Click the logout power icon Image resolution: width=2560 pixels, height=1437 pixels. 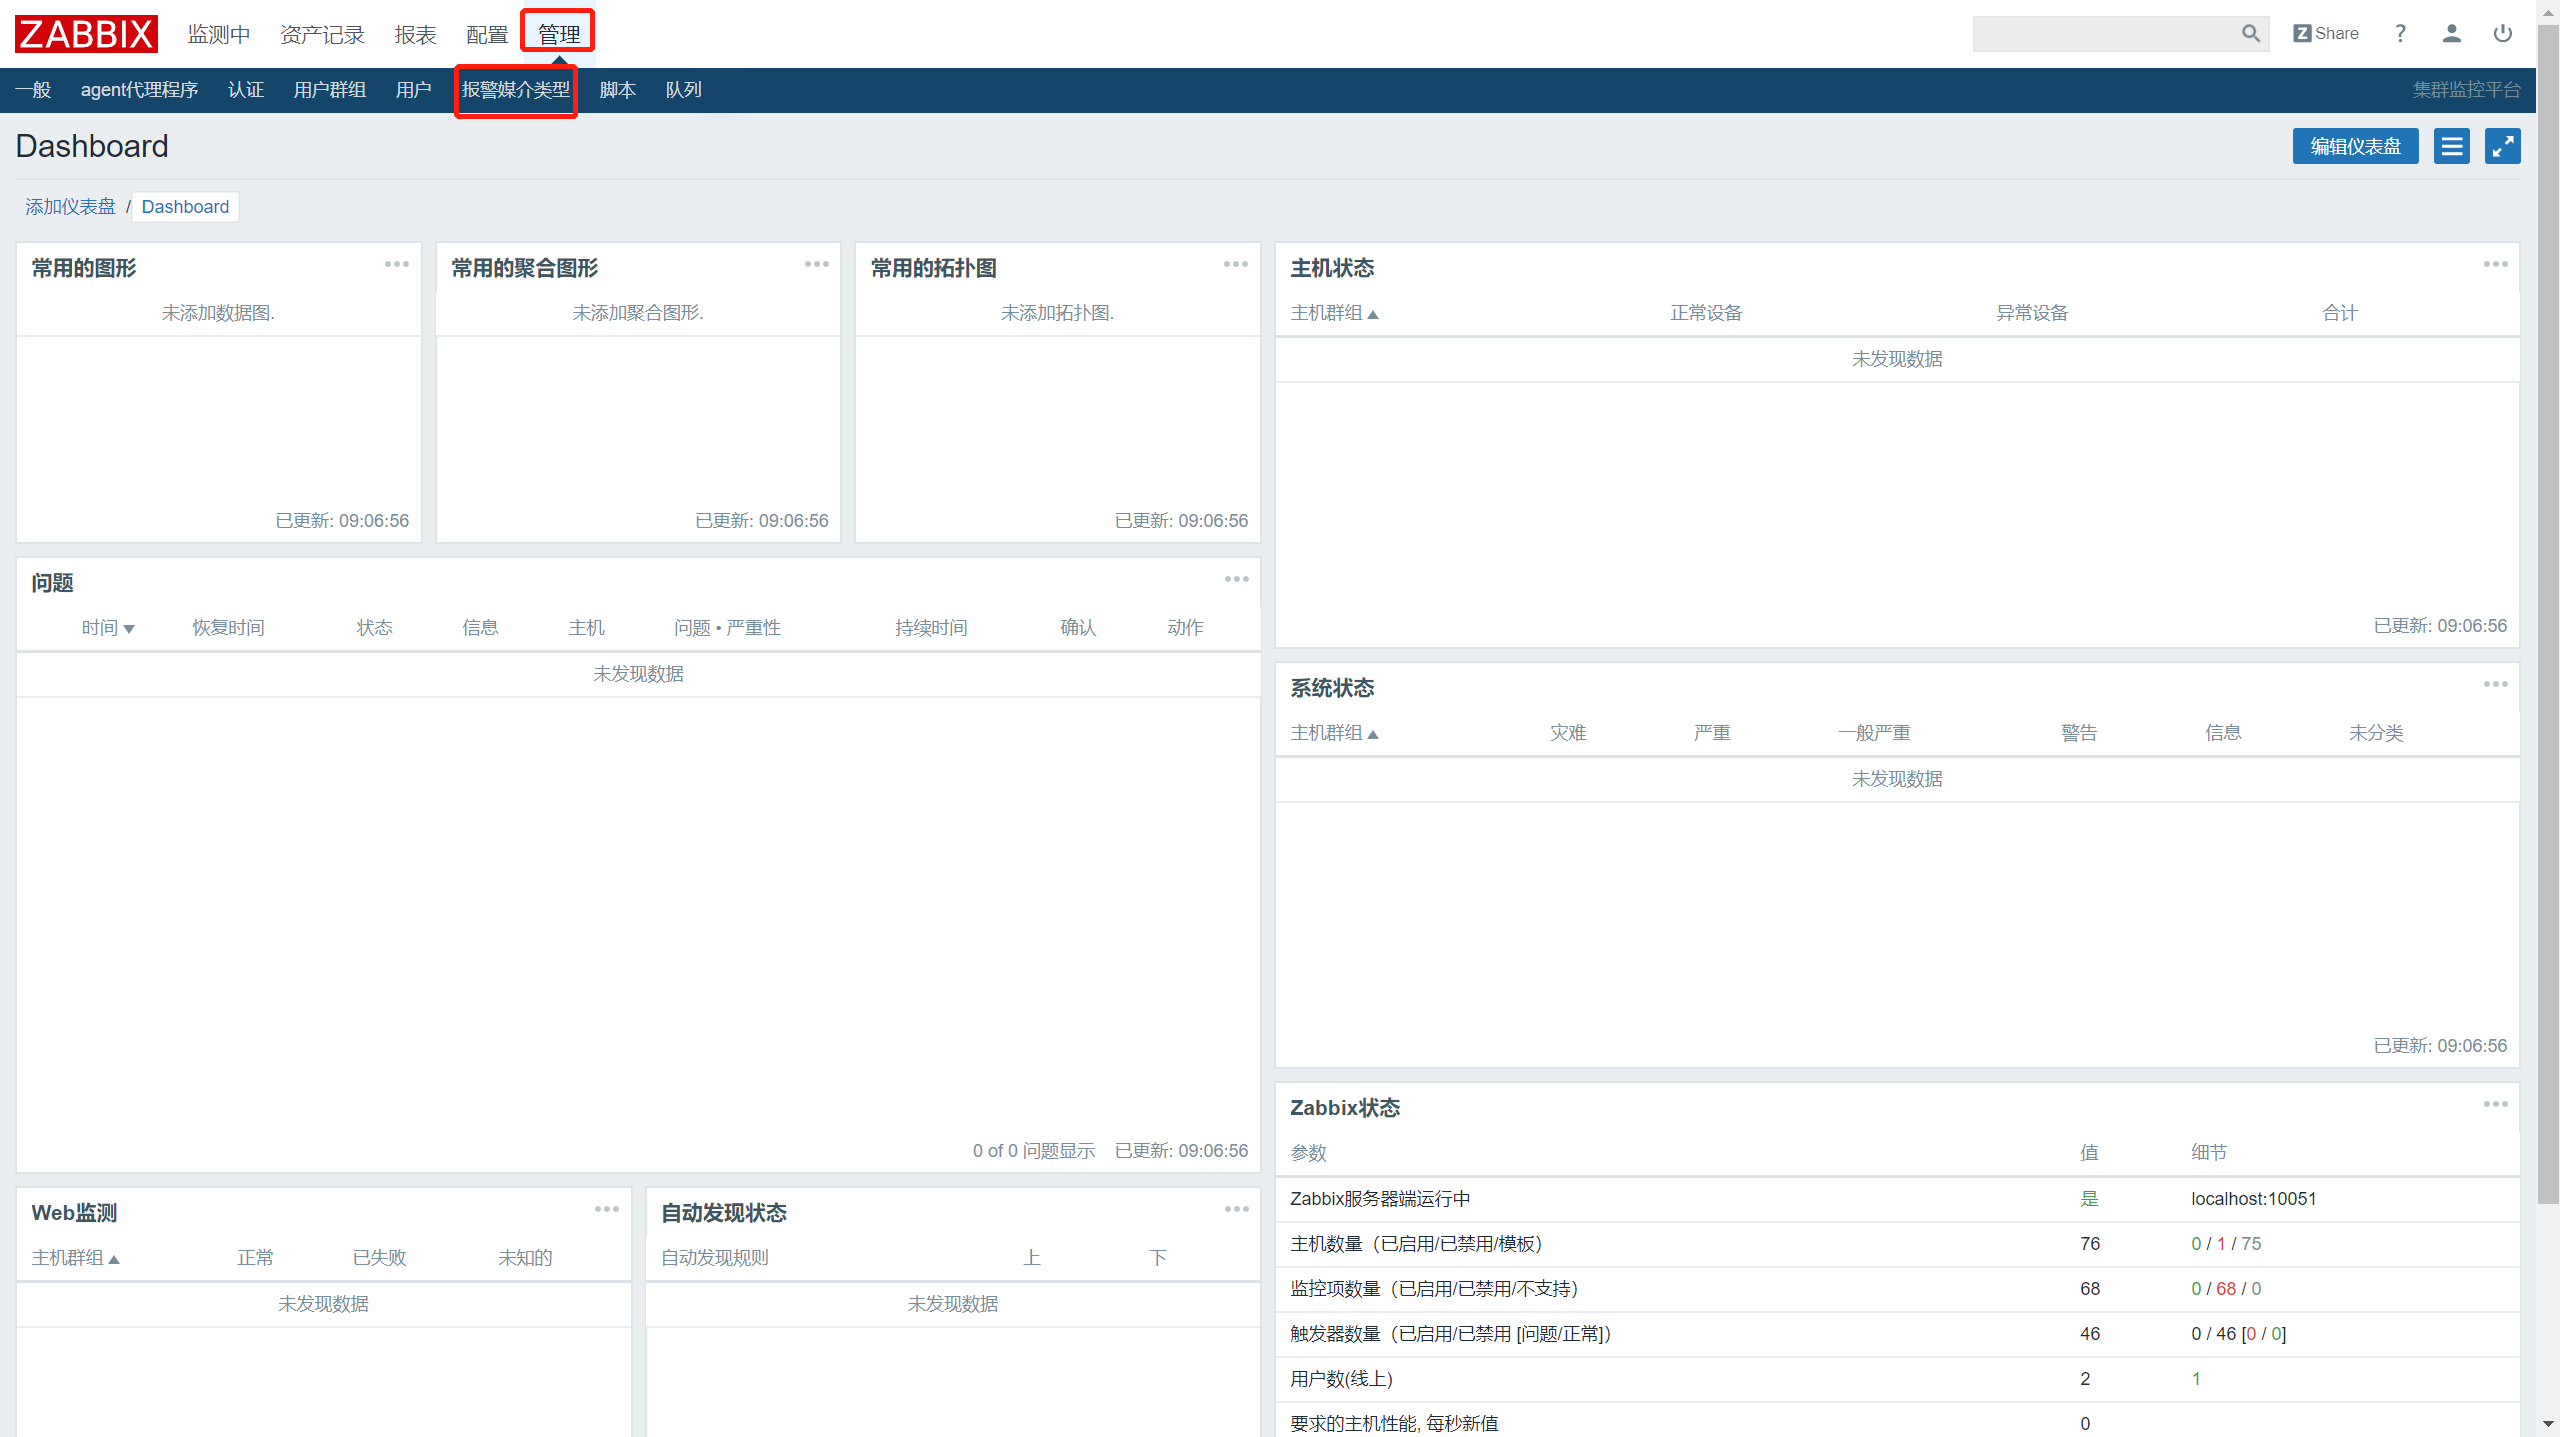[2502, 33]
